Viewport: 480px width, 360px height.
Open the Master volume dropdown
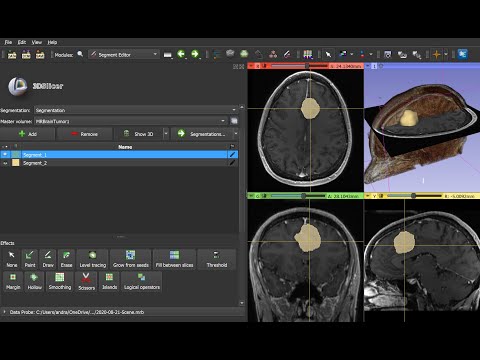[x=131, y=121]
